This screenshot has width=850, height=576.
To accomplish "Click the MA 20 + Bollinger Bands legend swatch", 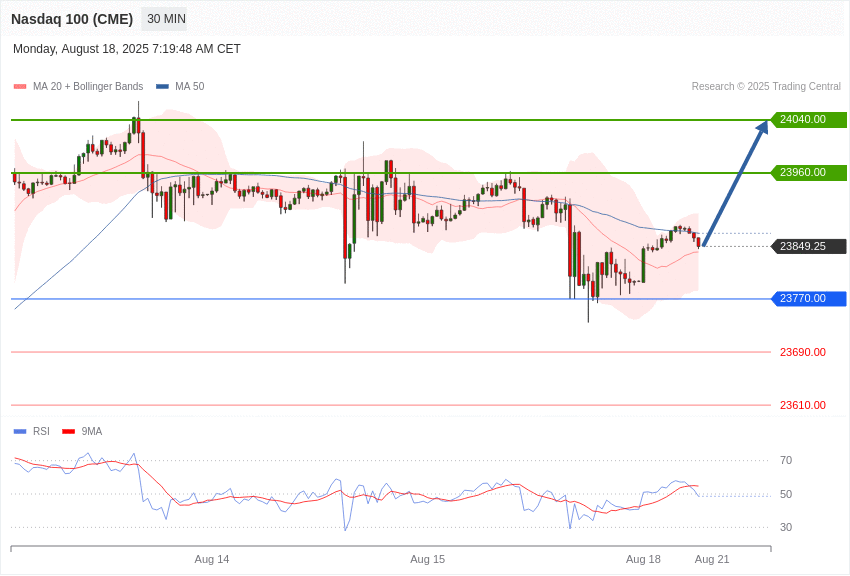I will tap(20, 86).
